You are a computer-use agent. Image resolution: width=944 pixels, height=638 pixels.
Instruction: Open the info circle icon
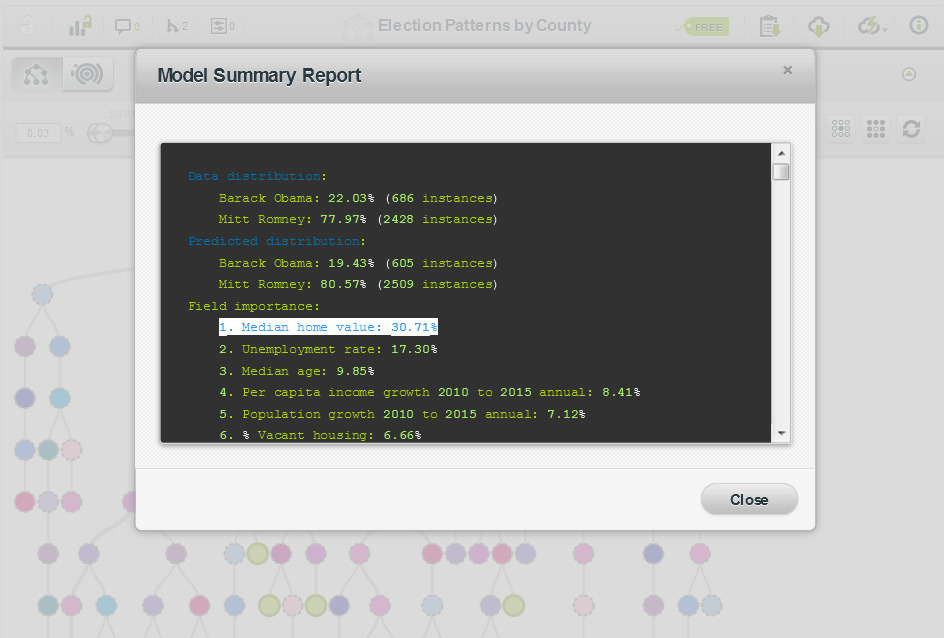pyautogui.click(x=918, y=26)
